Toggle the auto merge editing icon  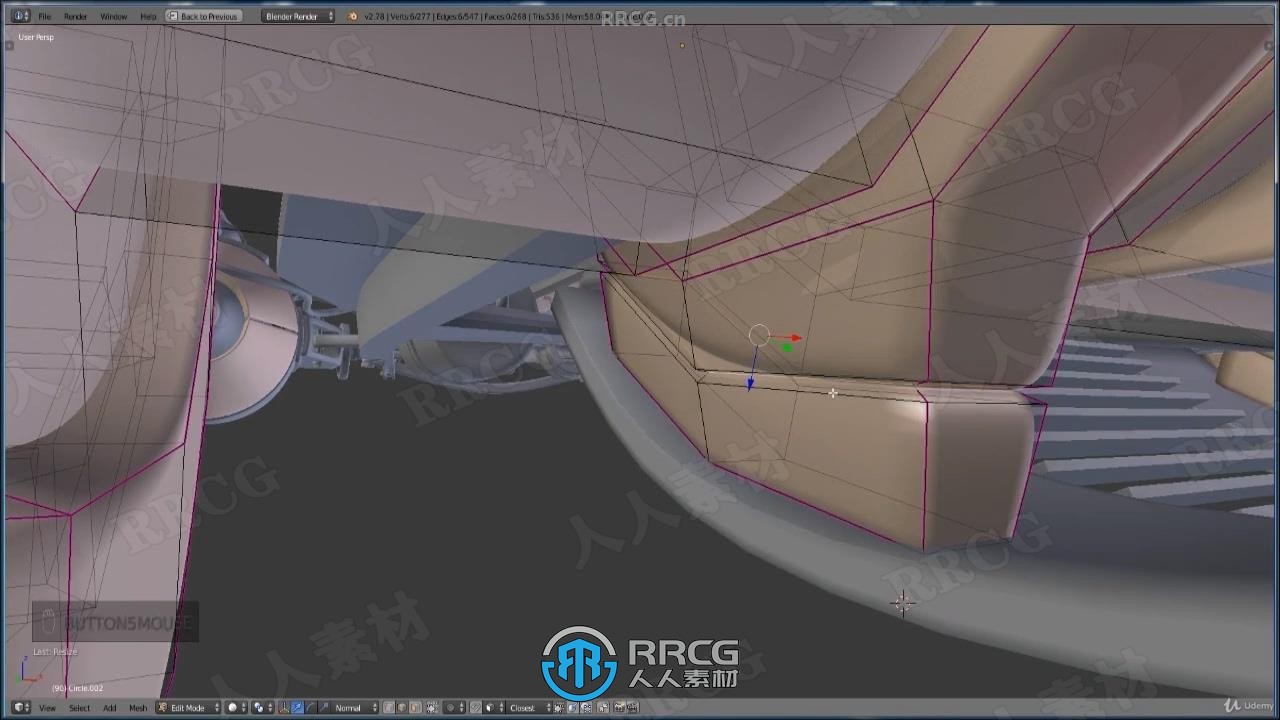(x=604, y=707)
